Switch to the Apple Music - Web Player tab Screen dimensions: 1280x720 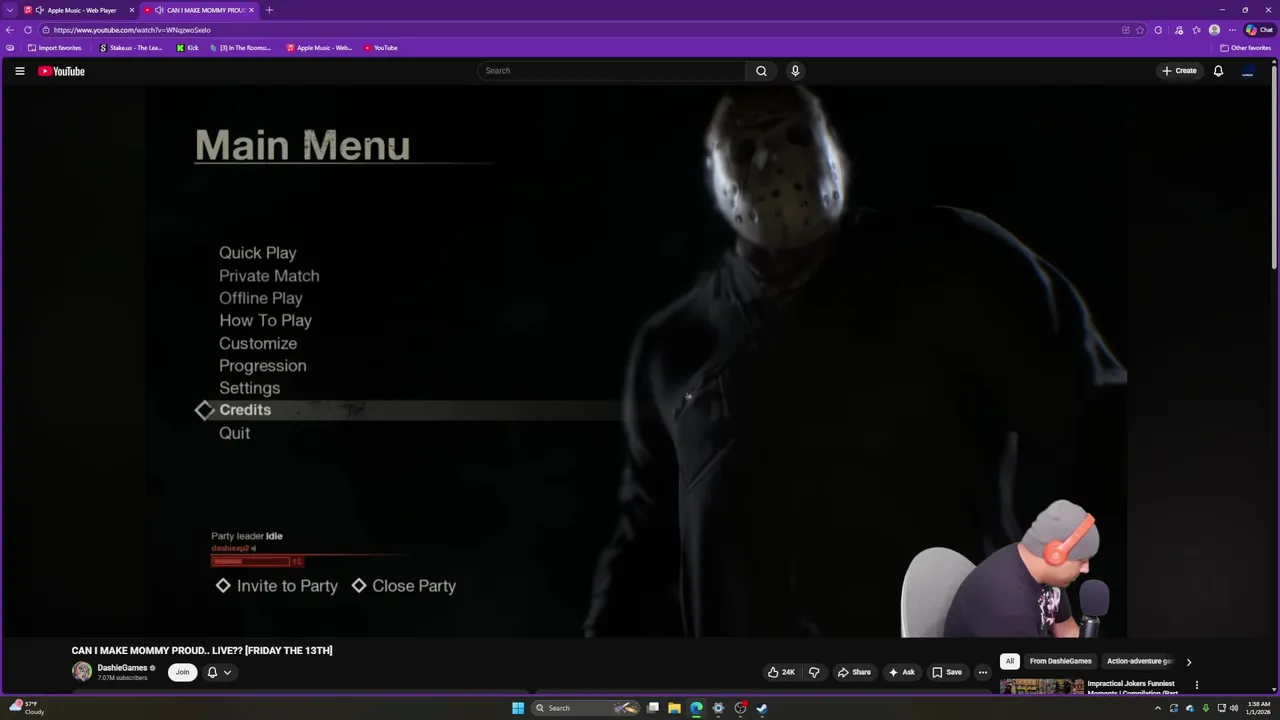(80, 10)
